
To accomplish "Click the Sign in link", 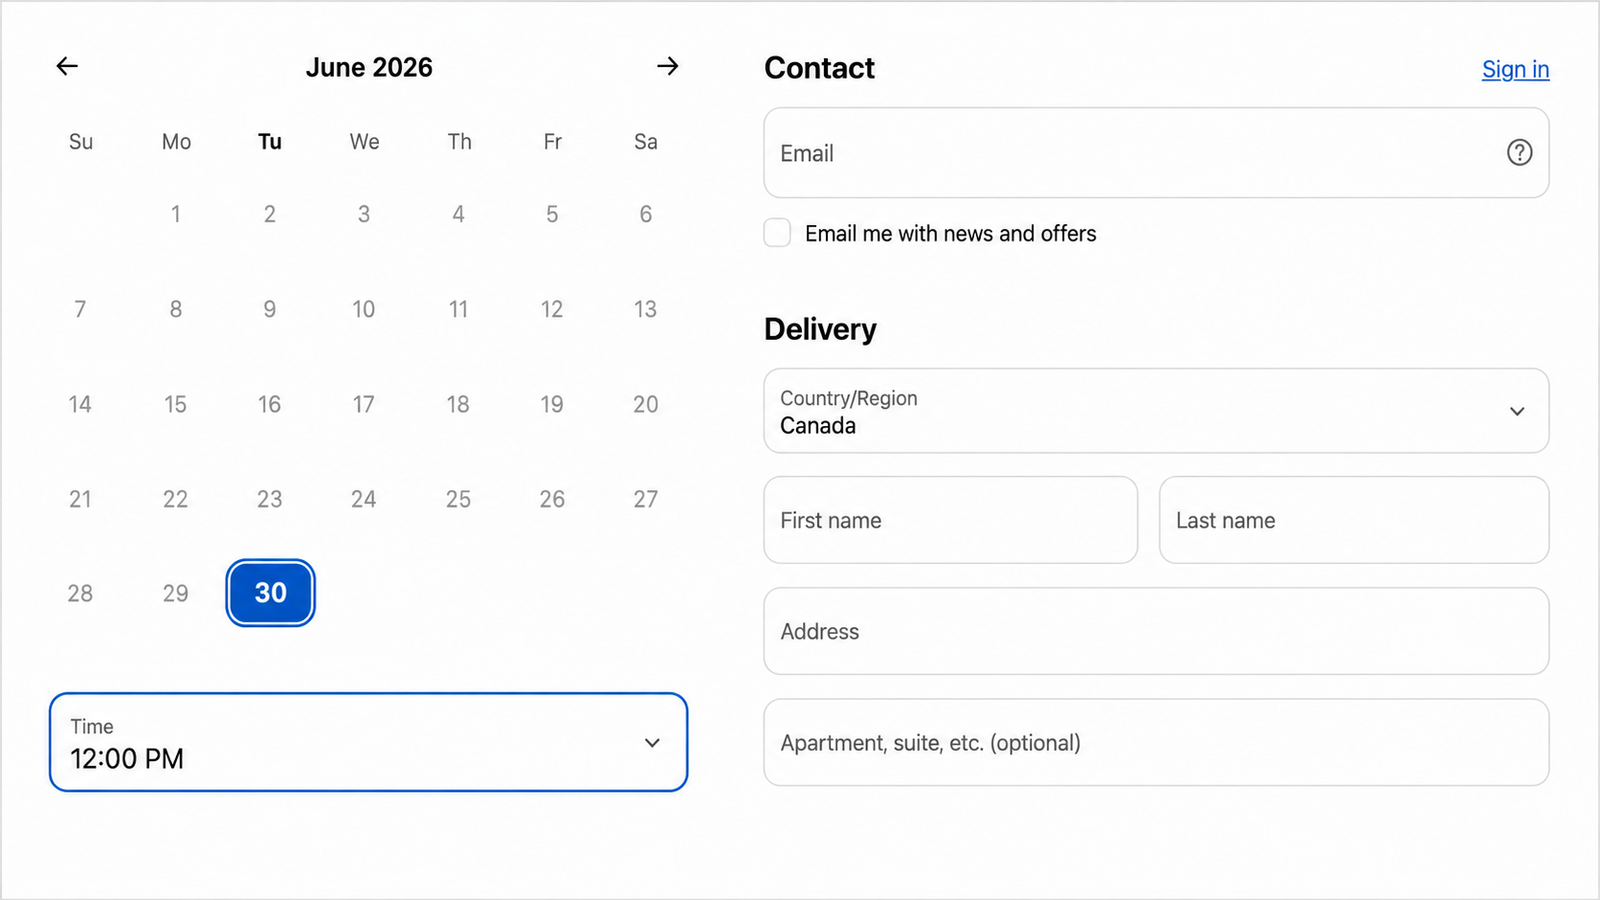I will [1515, 69].
